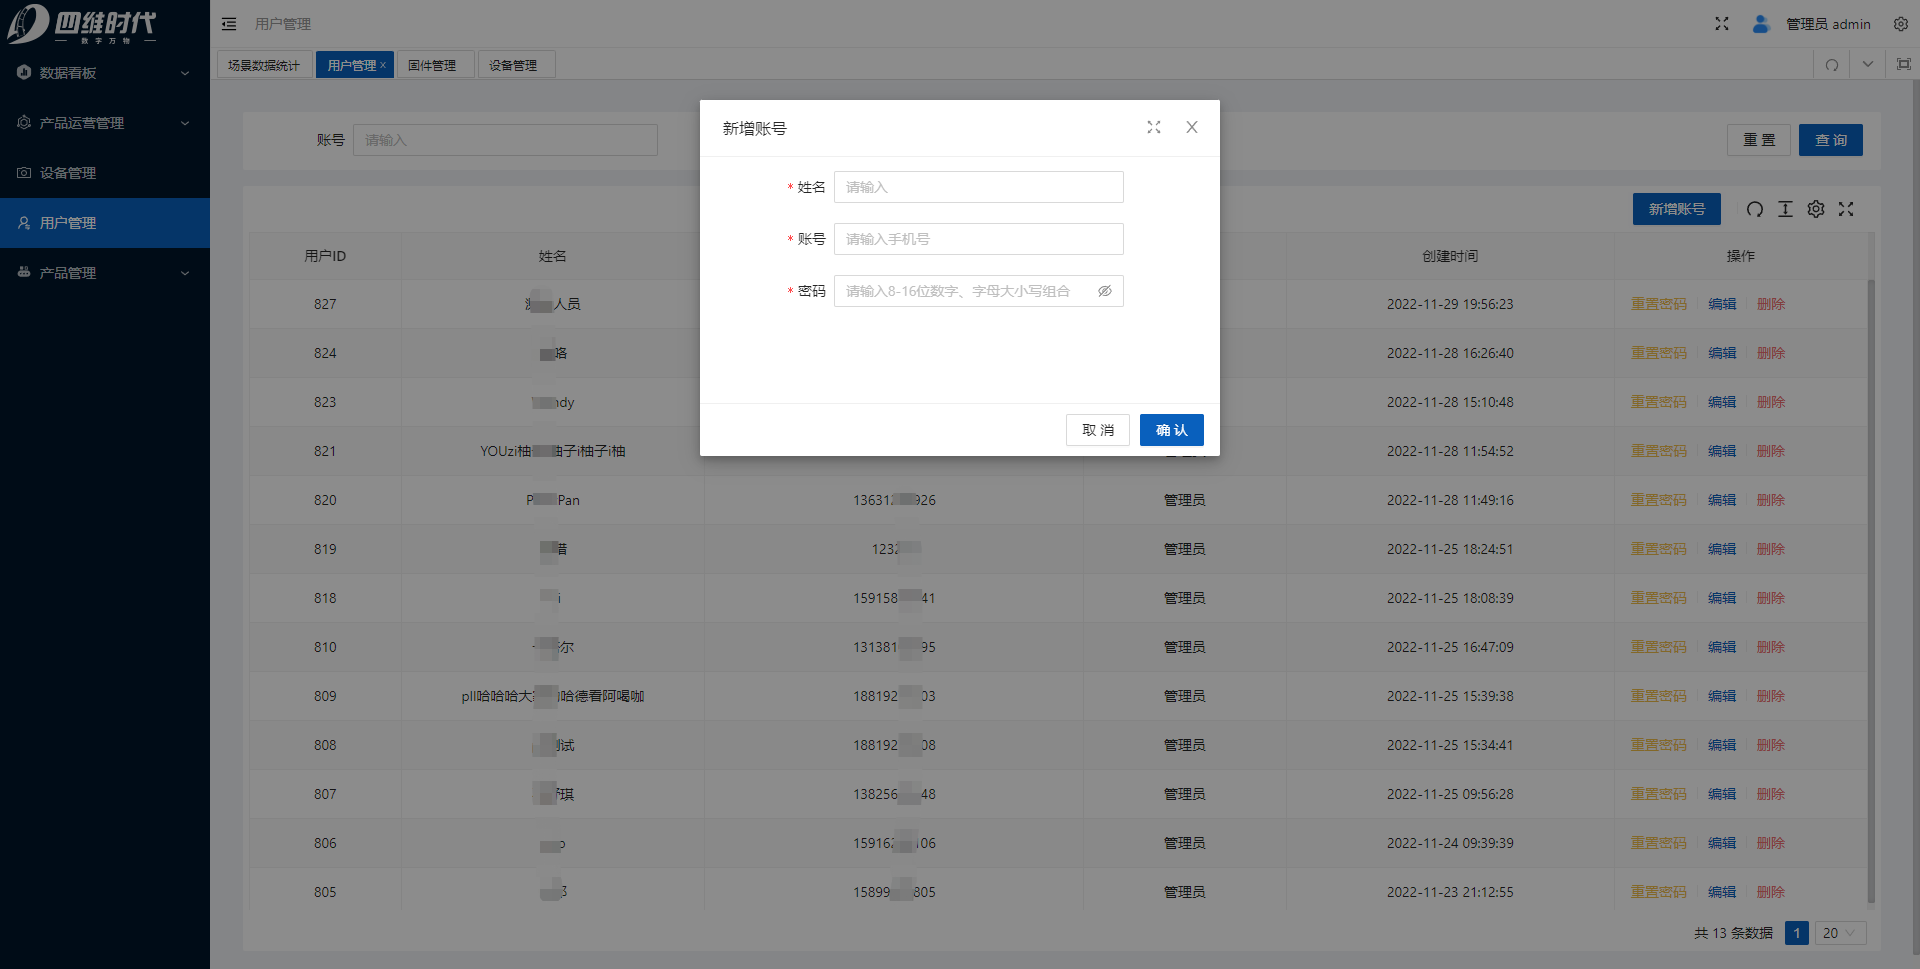
Task: Click 确认 button in dialog
Action: tap(1171, 430)
